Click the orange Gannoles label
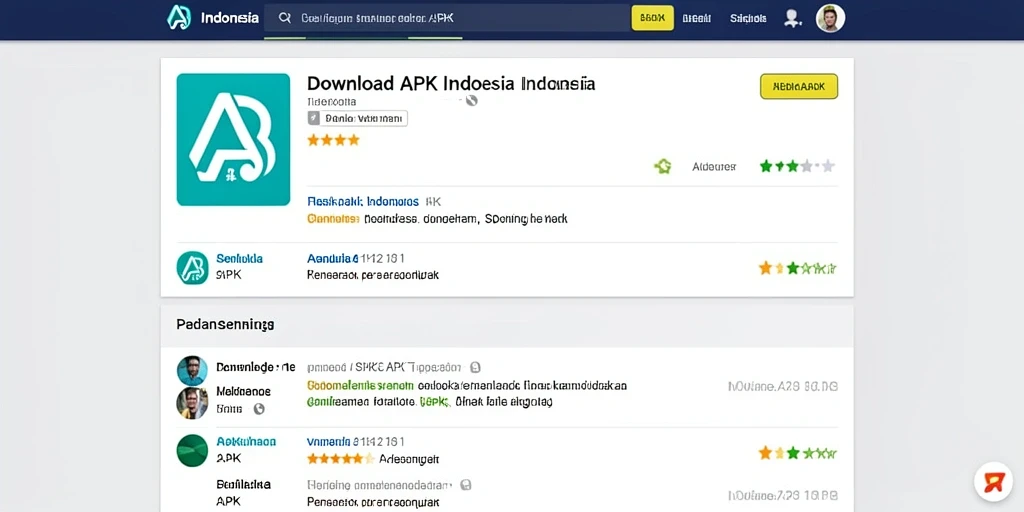1024x512 pixels. [x=333, y=219]
